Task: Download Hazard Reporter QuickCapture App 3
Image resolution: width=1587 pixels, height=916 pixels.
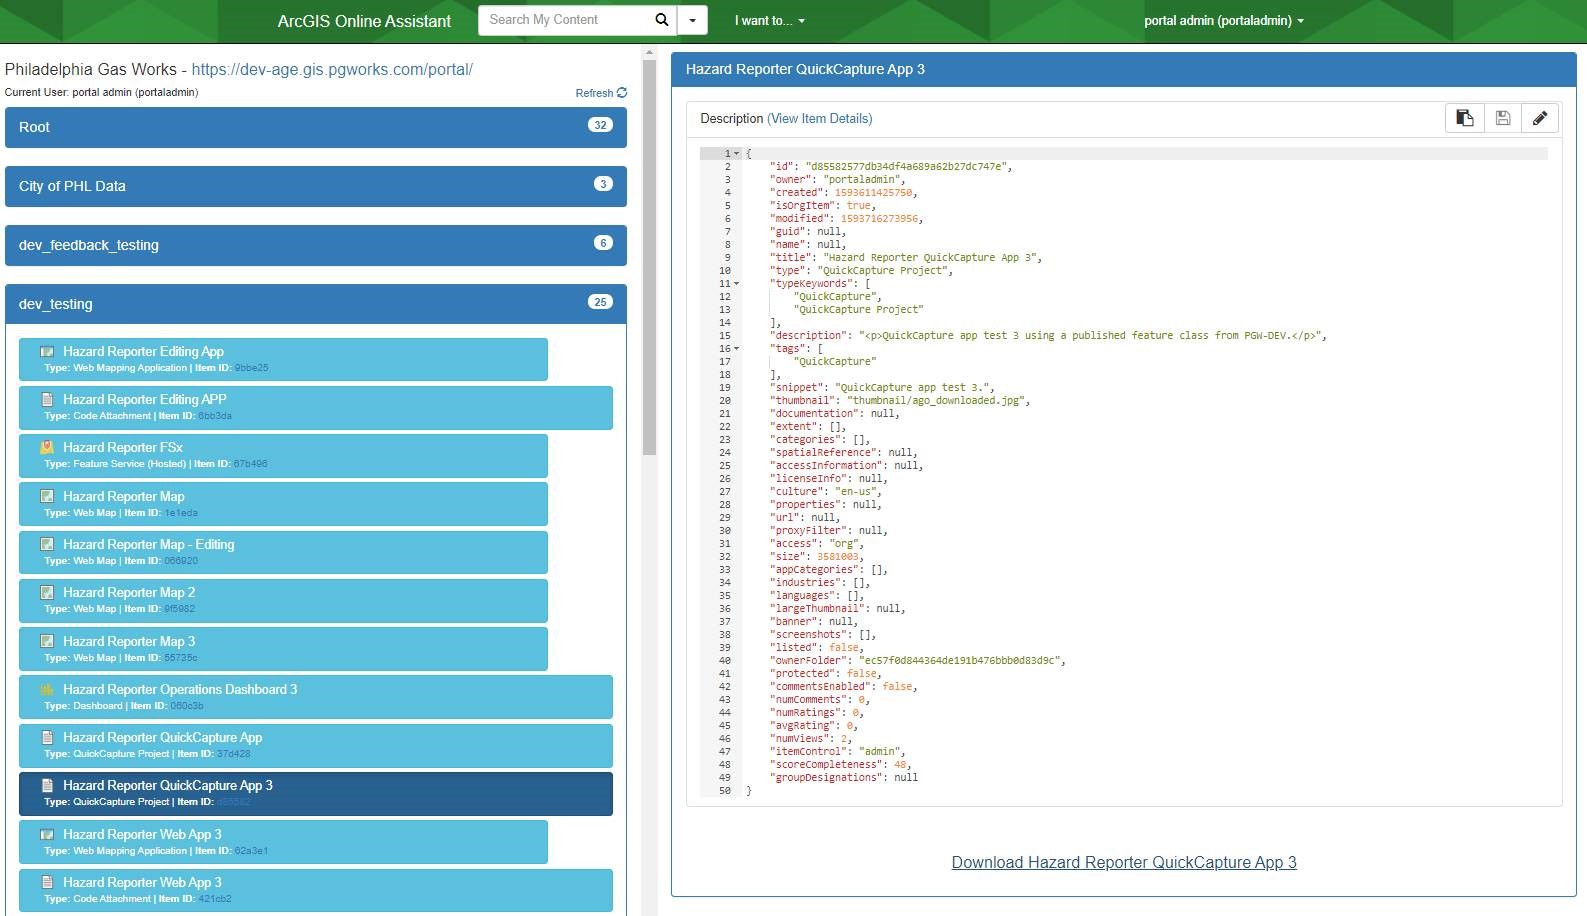Action: [x=1124, y=862]
